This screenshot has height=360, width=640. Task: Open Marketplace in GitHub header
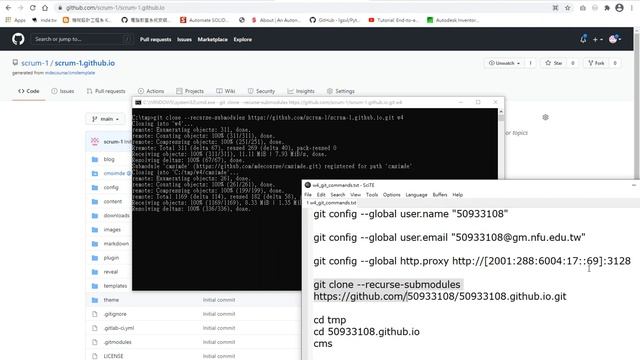tap(213, 40)
